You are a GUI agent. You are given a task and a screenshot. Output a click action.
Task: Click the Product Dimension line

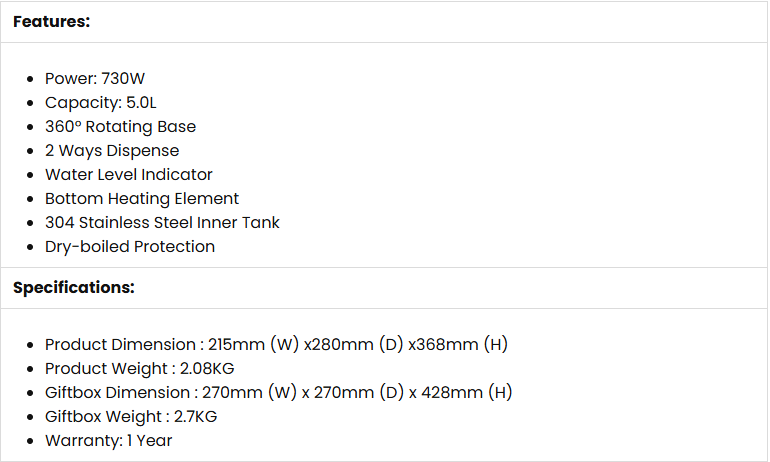(x=276, y=344)
